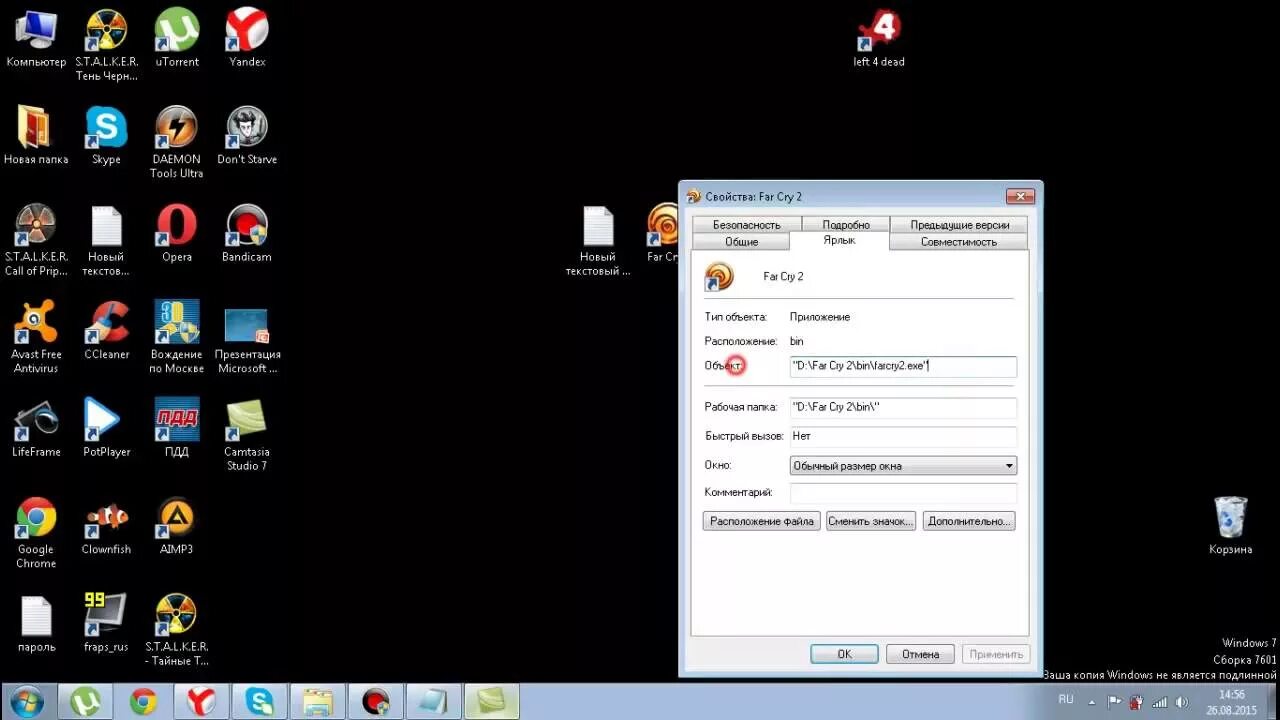Image resolution: width=1280 pixels, height=720 pixels.
Task: Select the left 4 dead shortcut
Action: point(879,40)
